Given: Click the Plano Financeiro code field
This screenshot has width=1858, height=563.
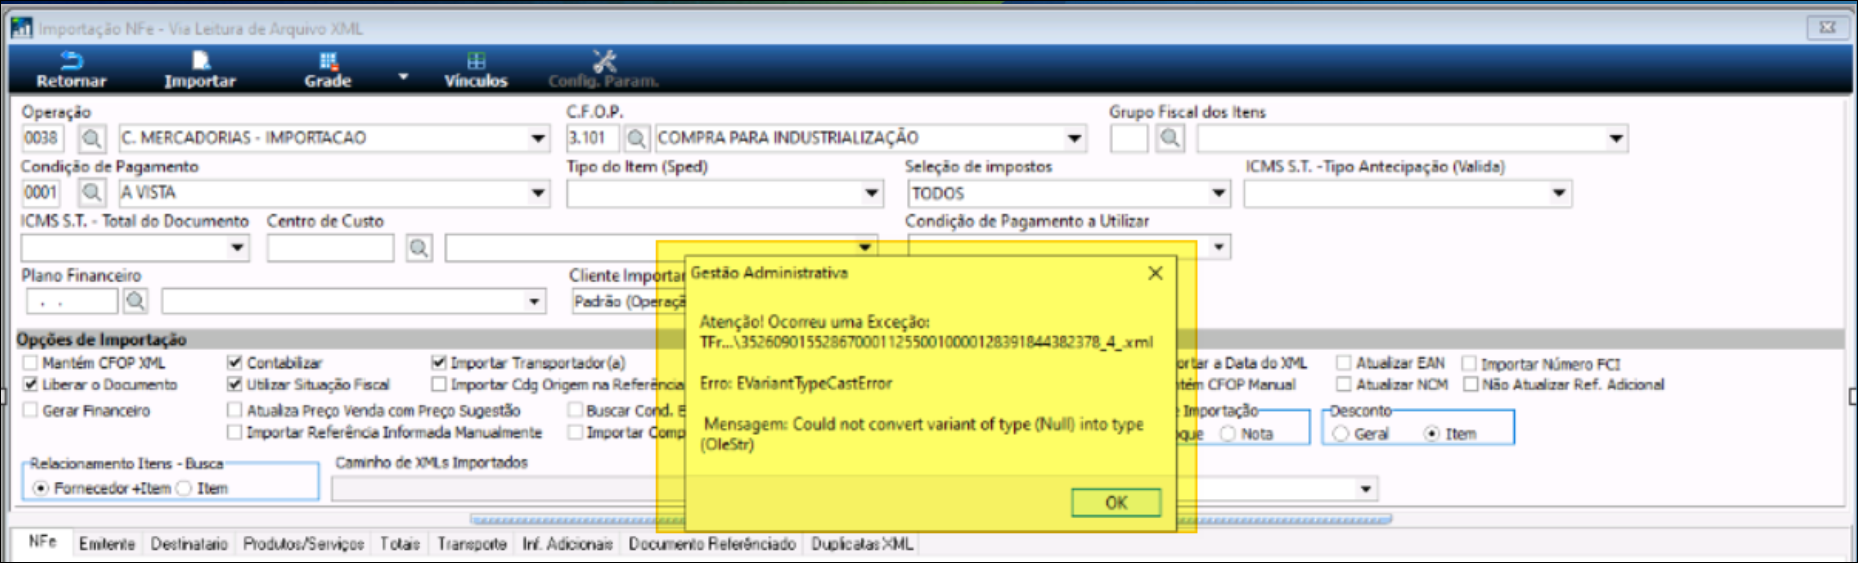Looking at the screenshot, I should 71,300.
